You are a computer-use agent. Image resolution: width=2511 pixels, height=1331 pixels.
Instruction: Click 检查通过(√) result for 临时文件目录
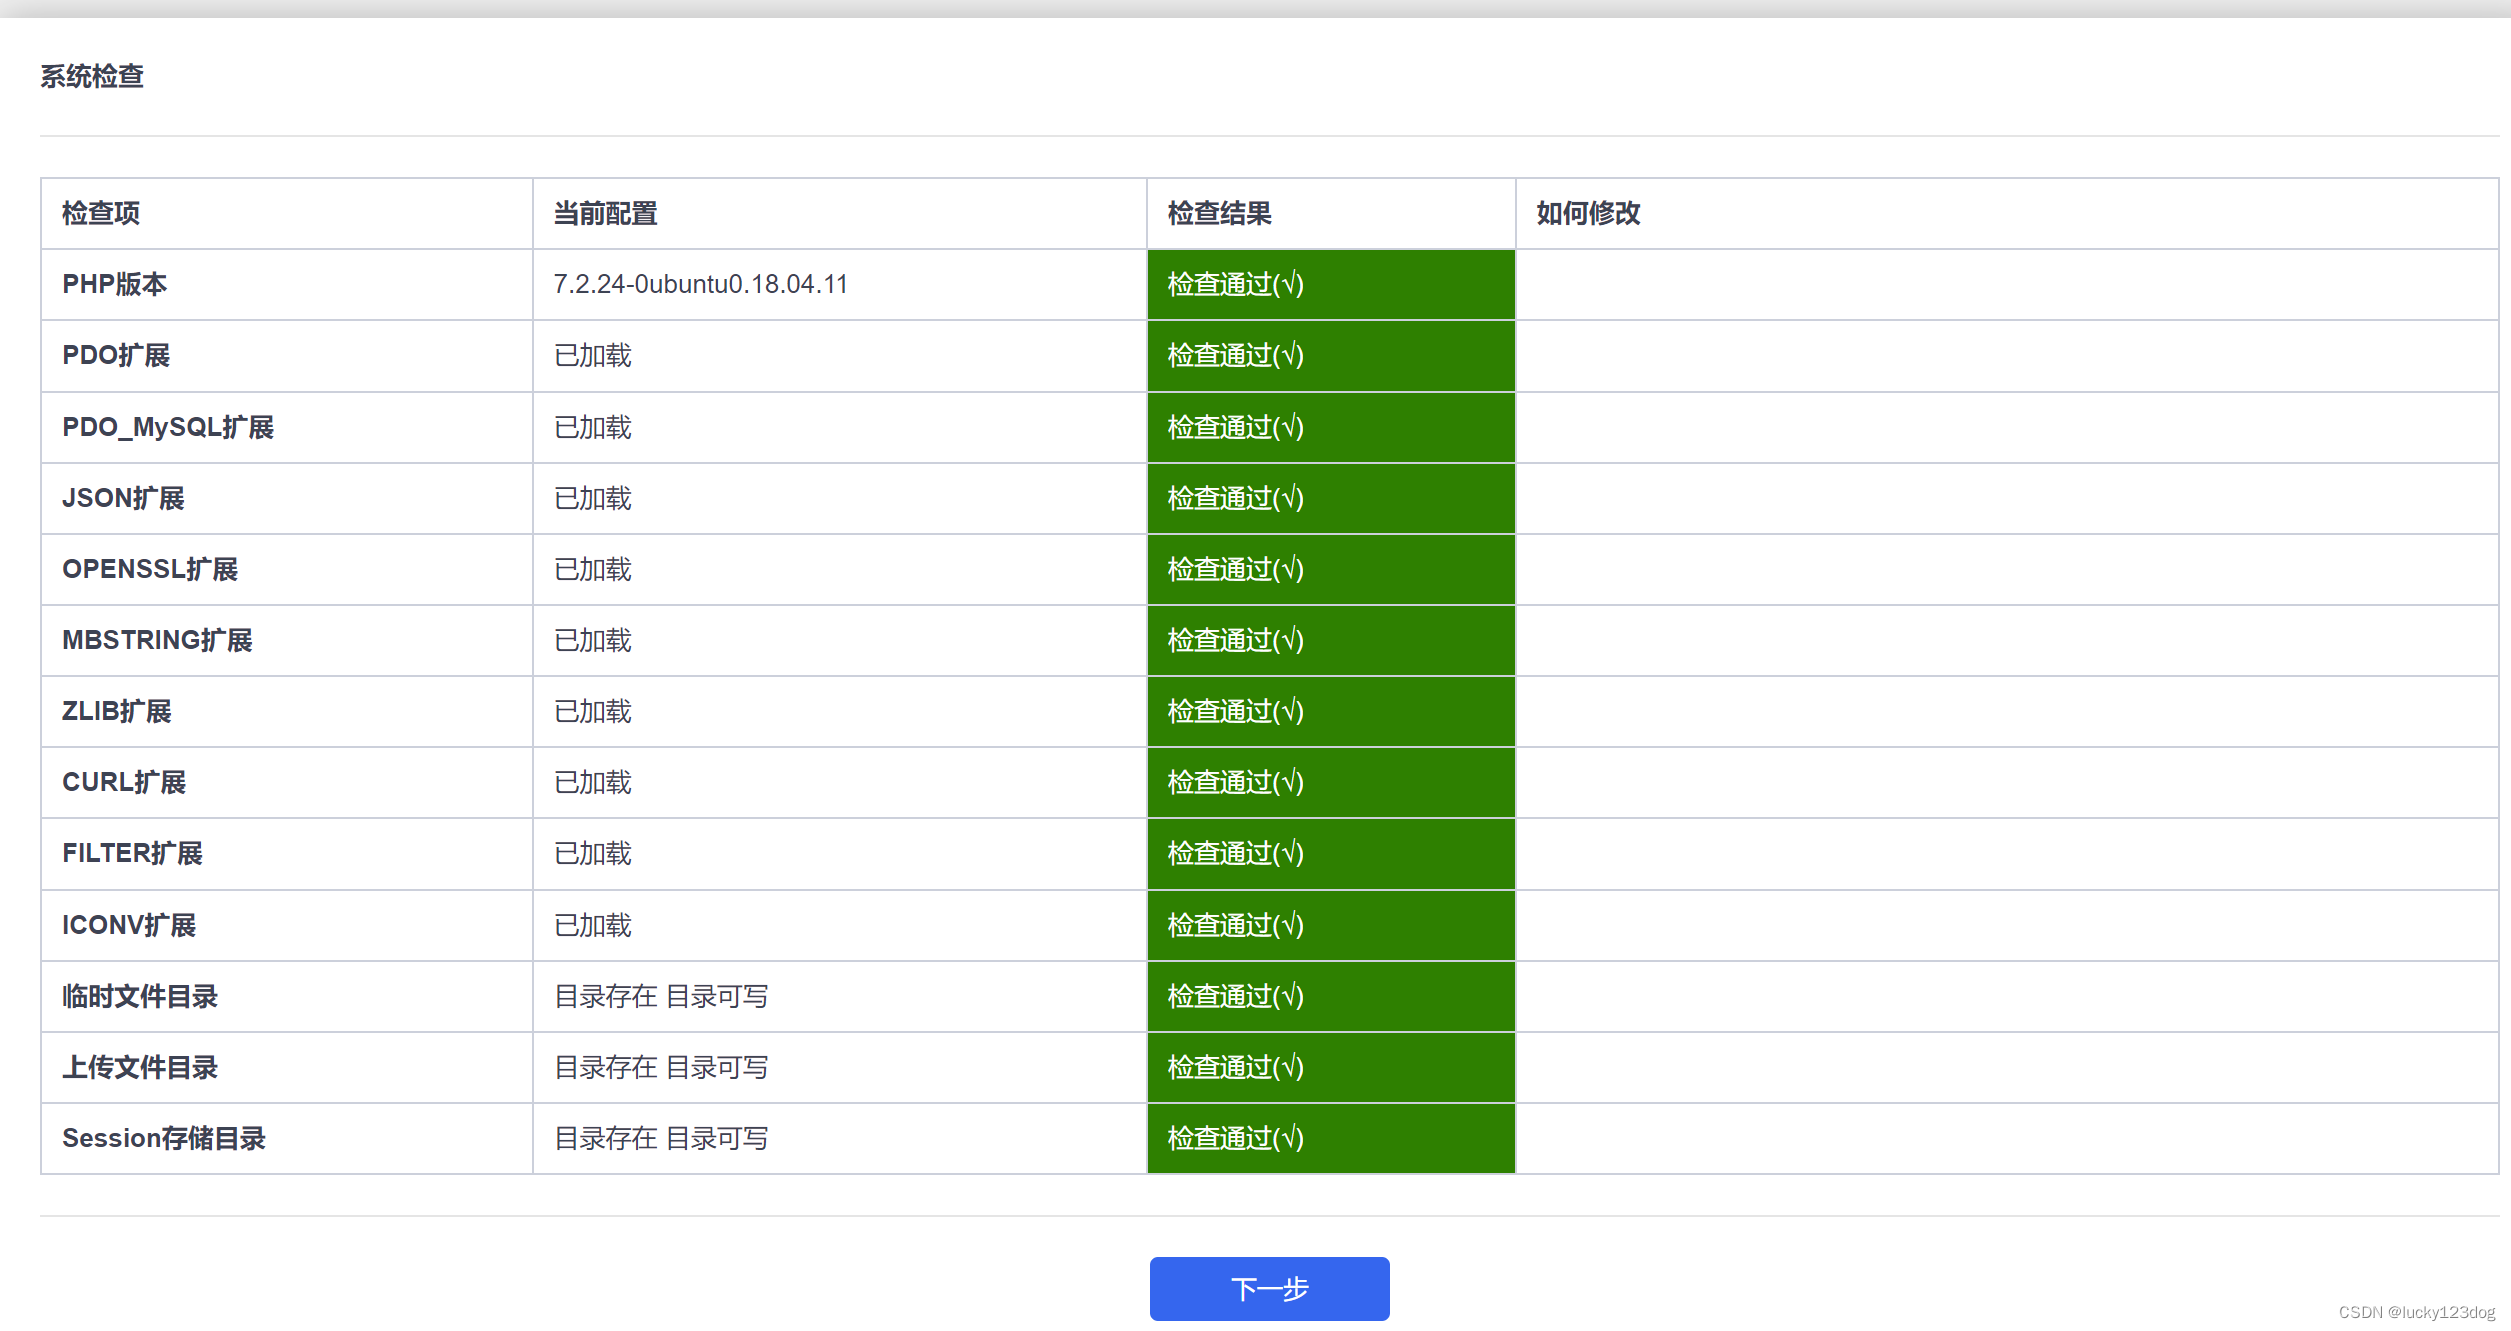pos(1331,996)
